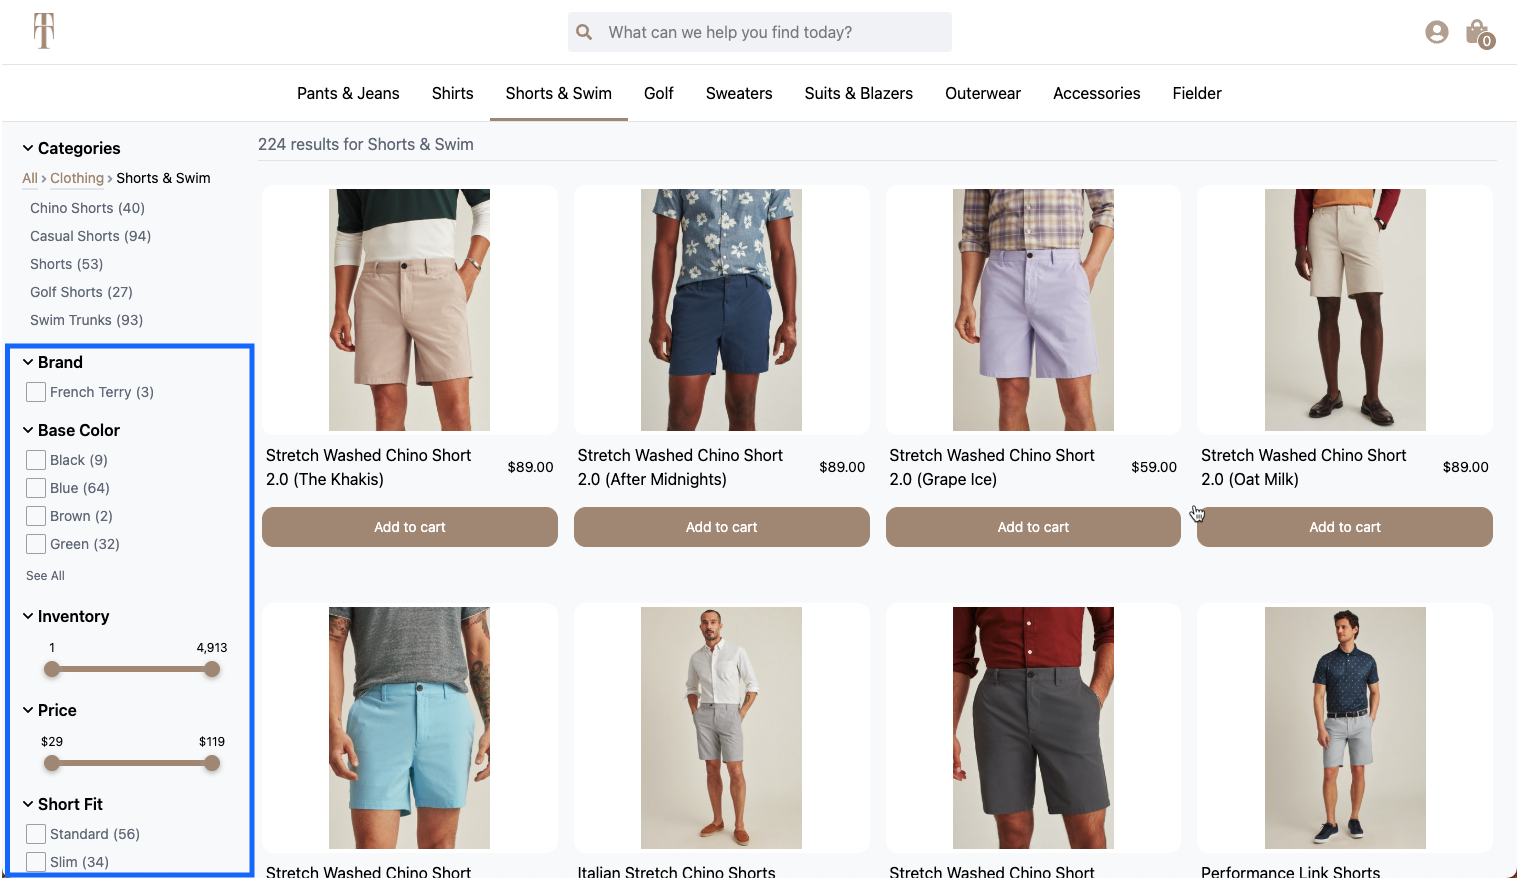Open the Accessories menu
Image resolution: width=1517 pixels, height=878 pixels.
click(1097, 93)
